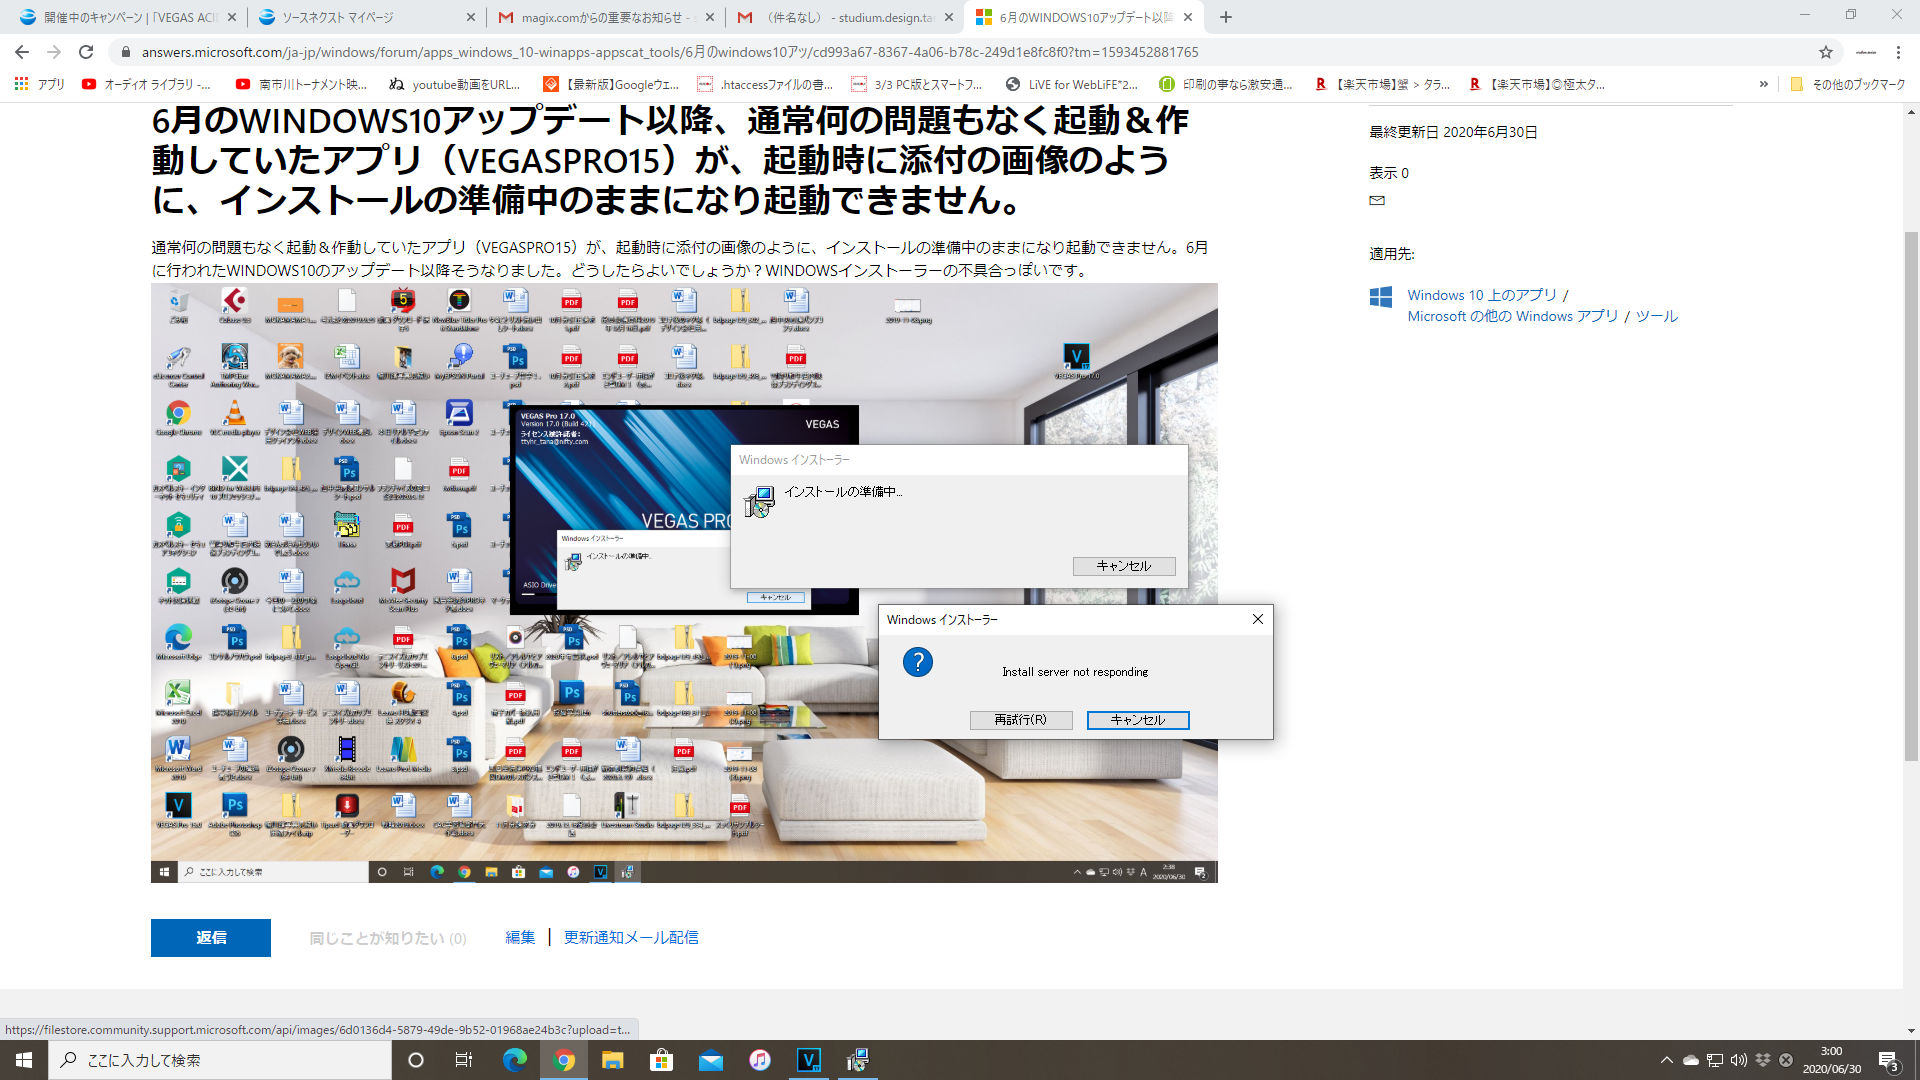Click the page's vertical scrollbar thumb
Screen dimensions: 1920x1080
click(1911, 497)
